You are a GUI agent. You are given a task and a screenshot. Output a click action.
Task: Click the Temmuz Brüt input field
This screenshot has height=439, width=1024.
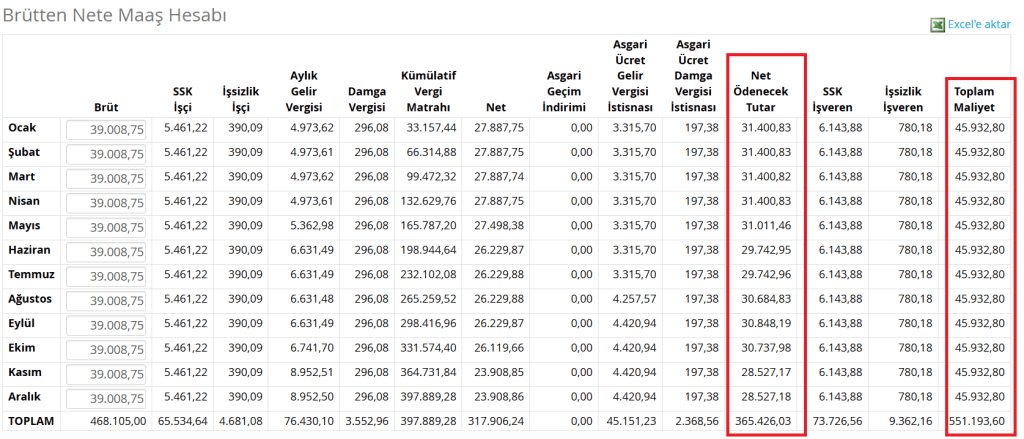pos(107,276)
